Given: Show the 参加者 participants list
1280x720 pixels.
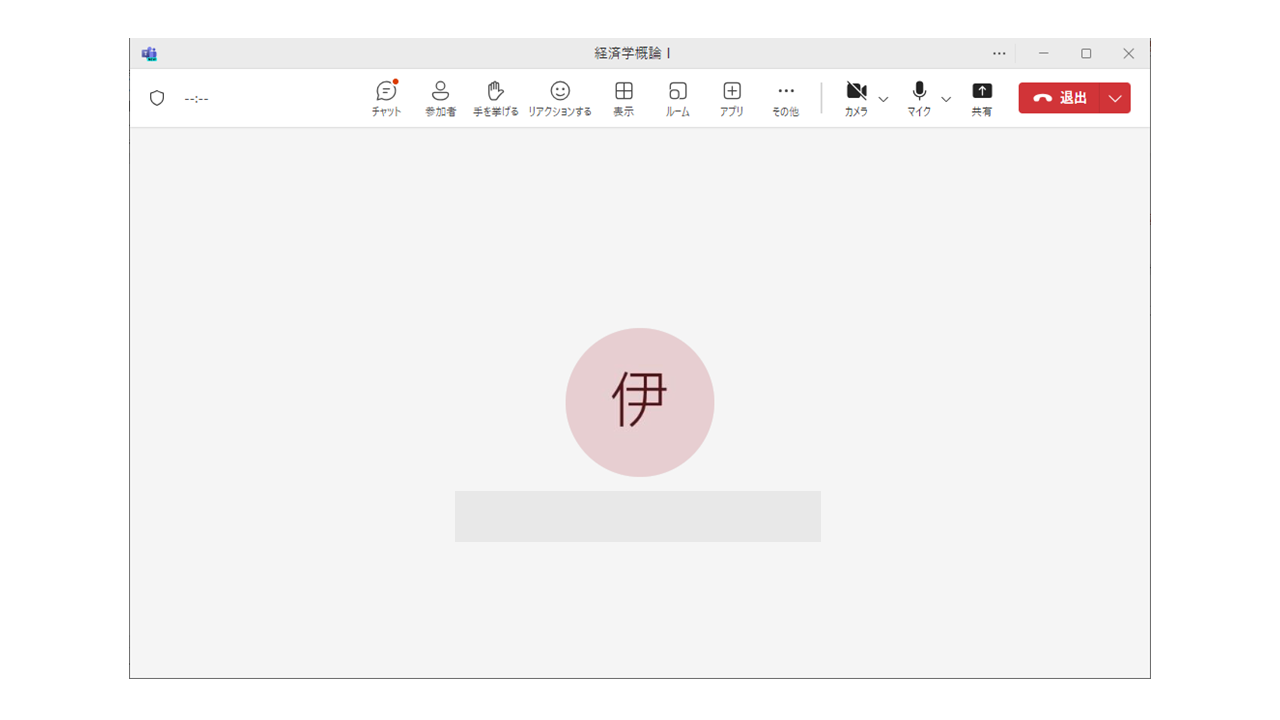Looking at the screenshot, I should click(440, 98).
